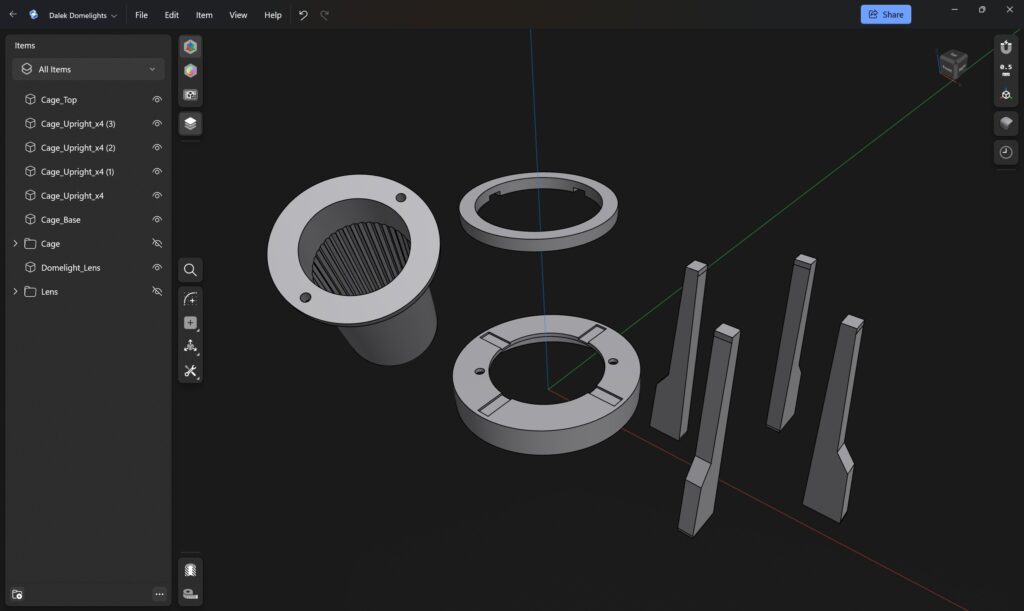This screenshot has width=1024, height=611.
Task: Click the Share button
Action: click(x=885, y=15)
